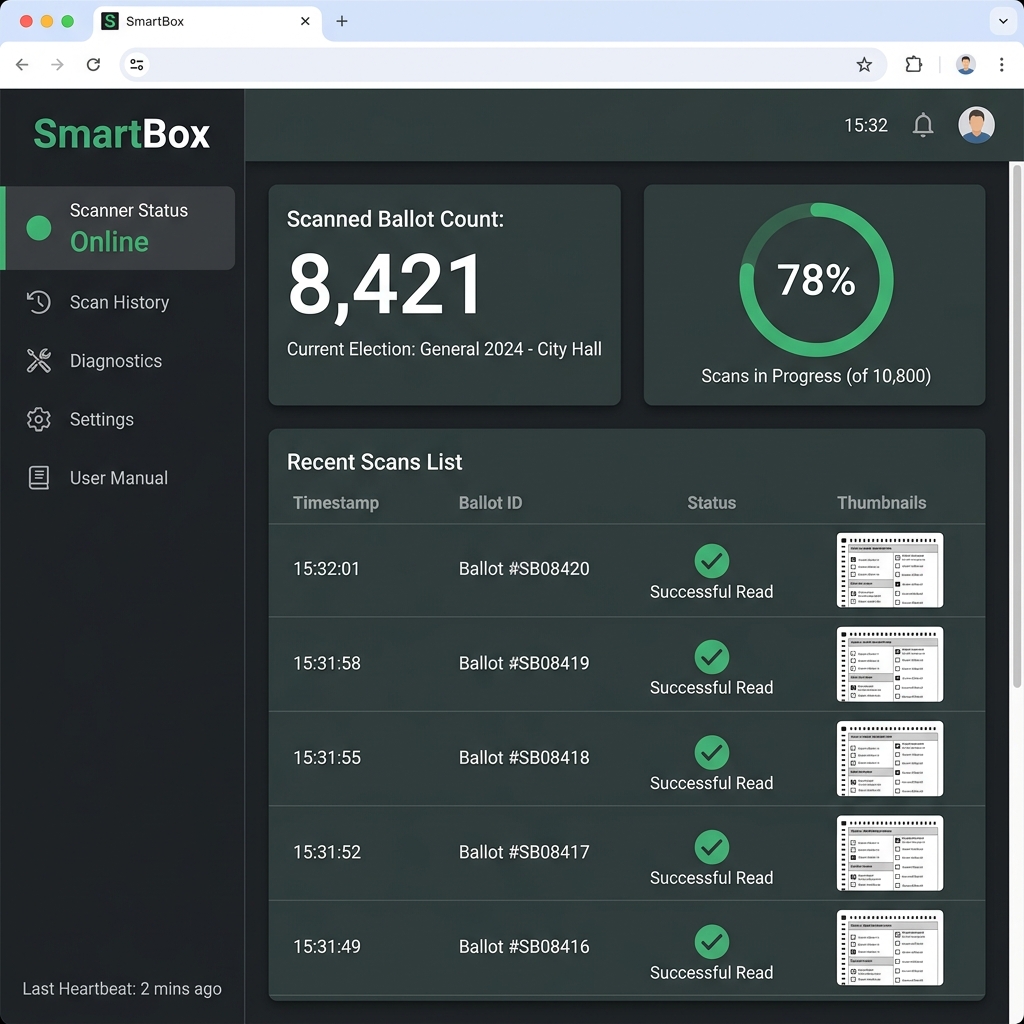Go back in browser

click(22, 65)
